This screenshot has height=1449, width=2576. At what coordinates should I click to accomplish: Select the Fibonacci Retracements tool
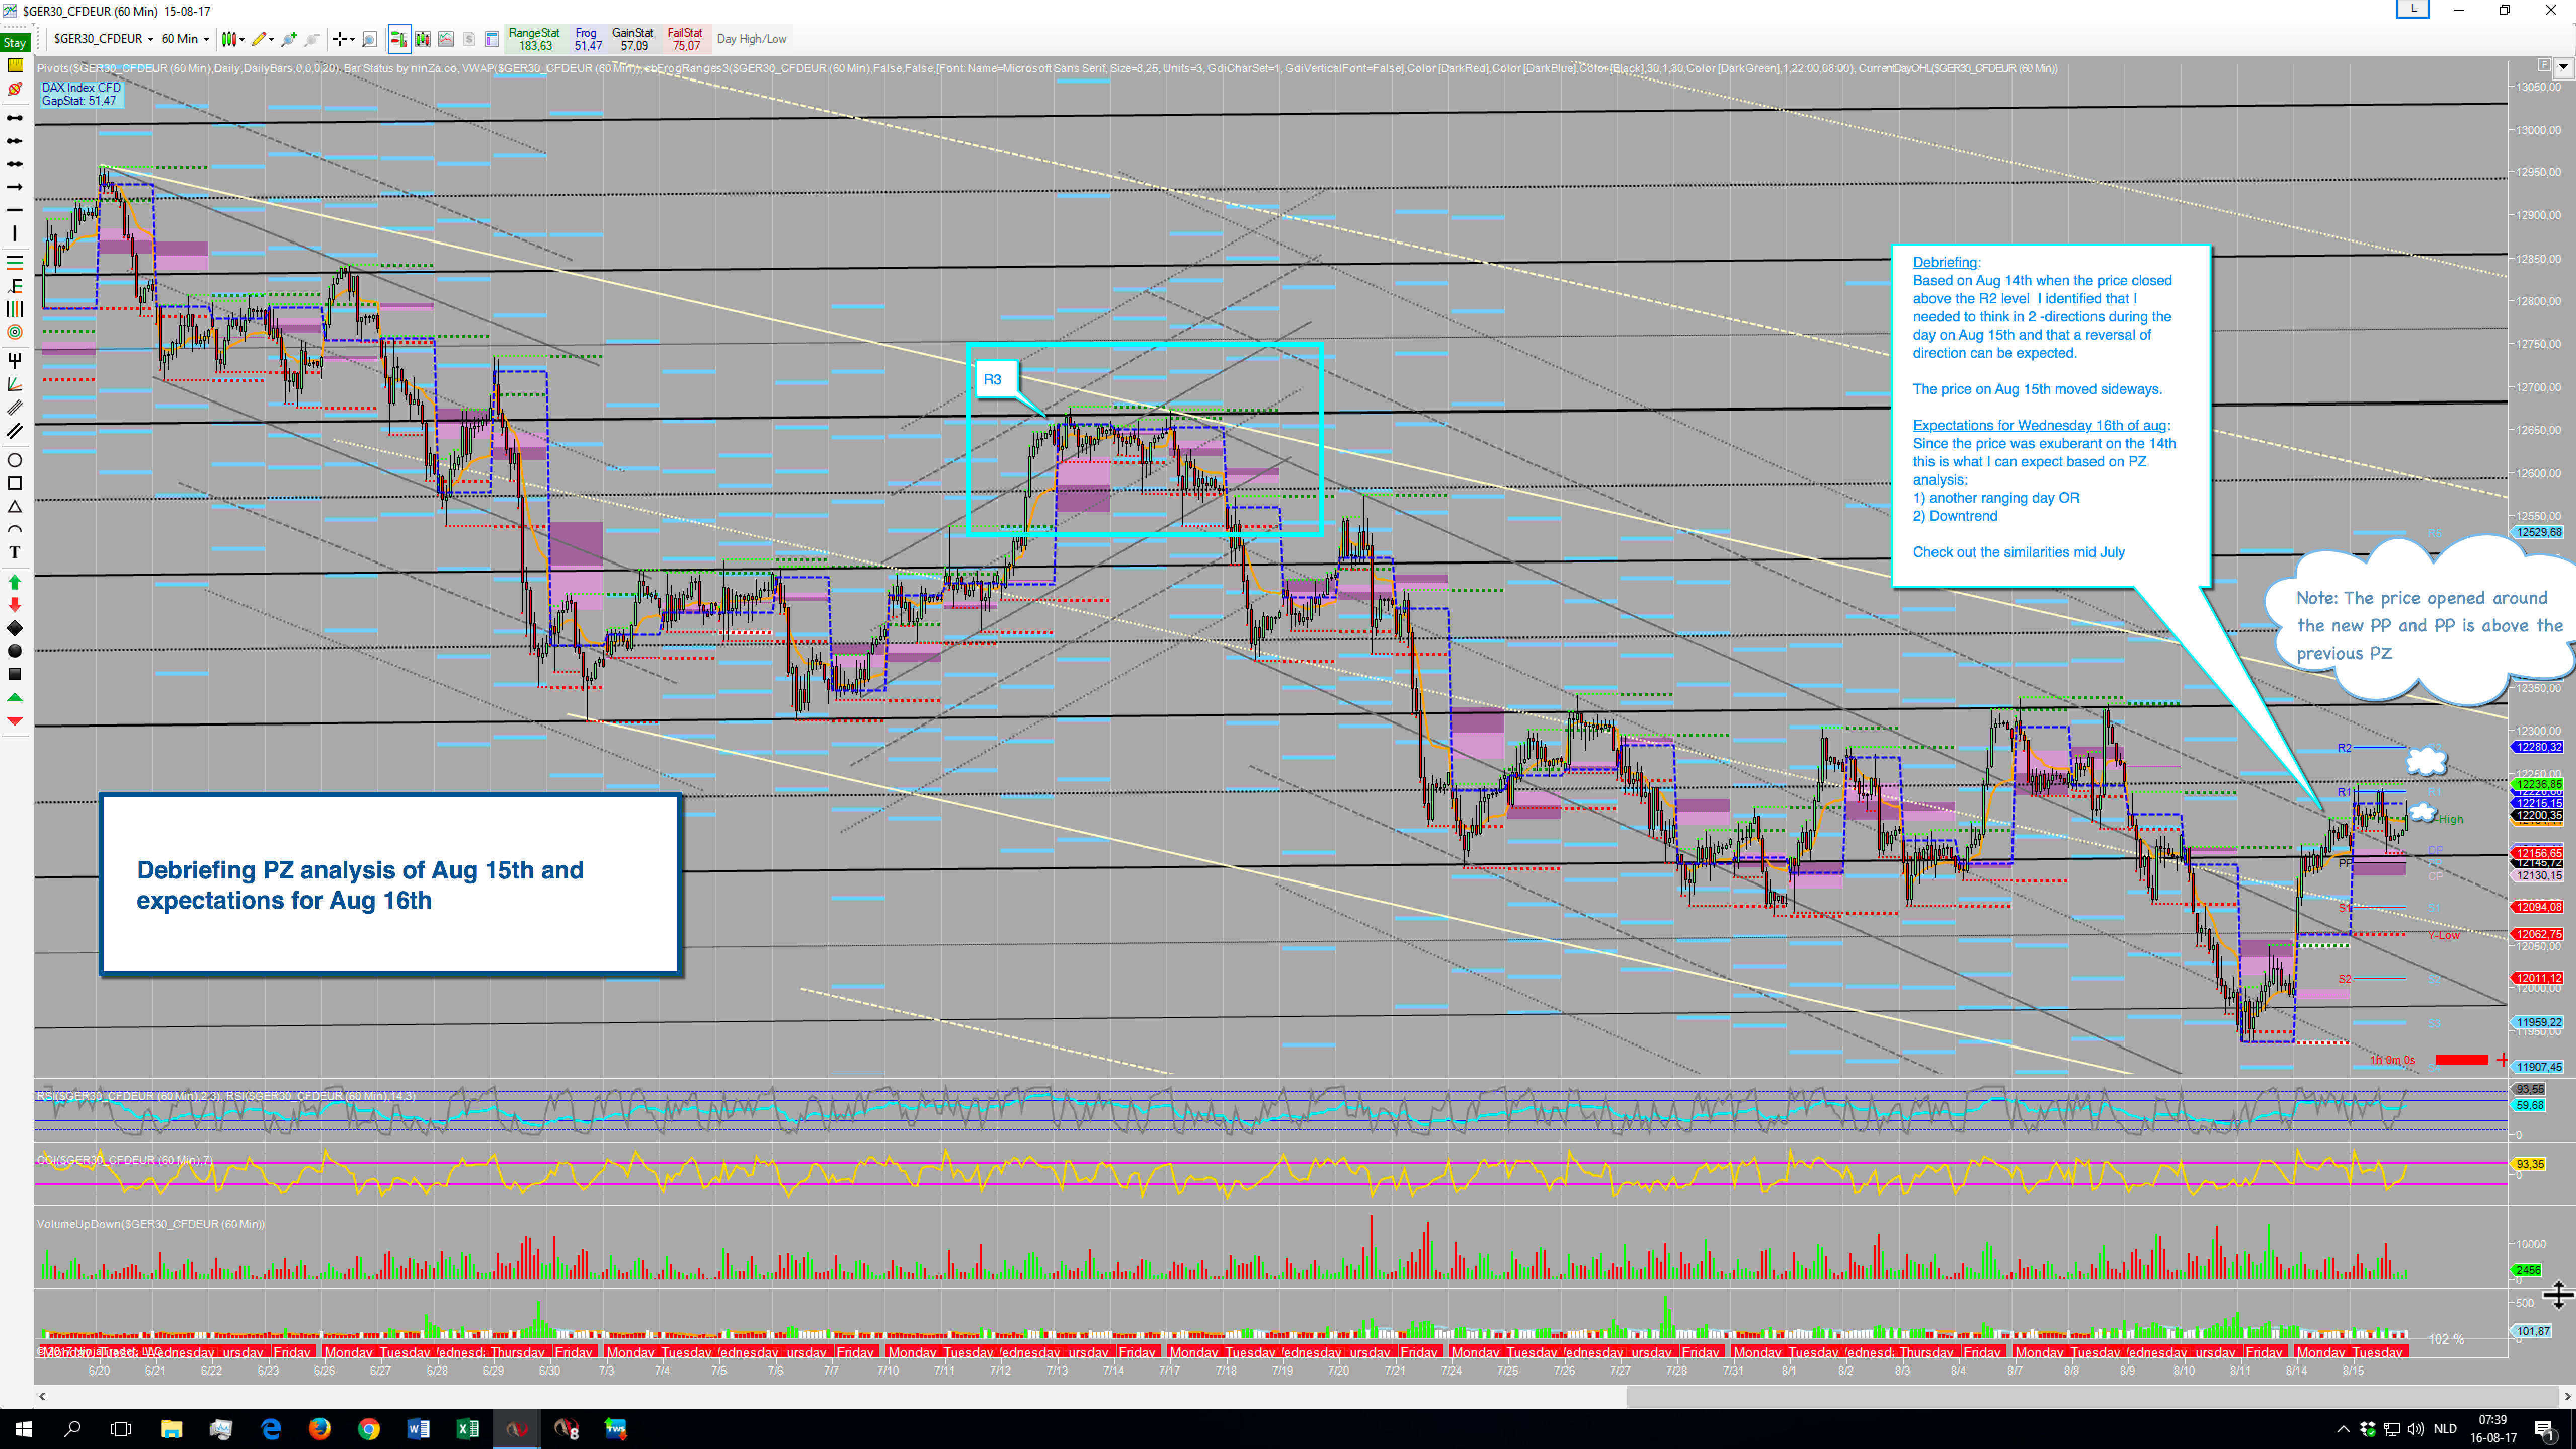(15, 262)
